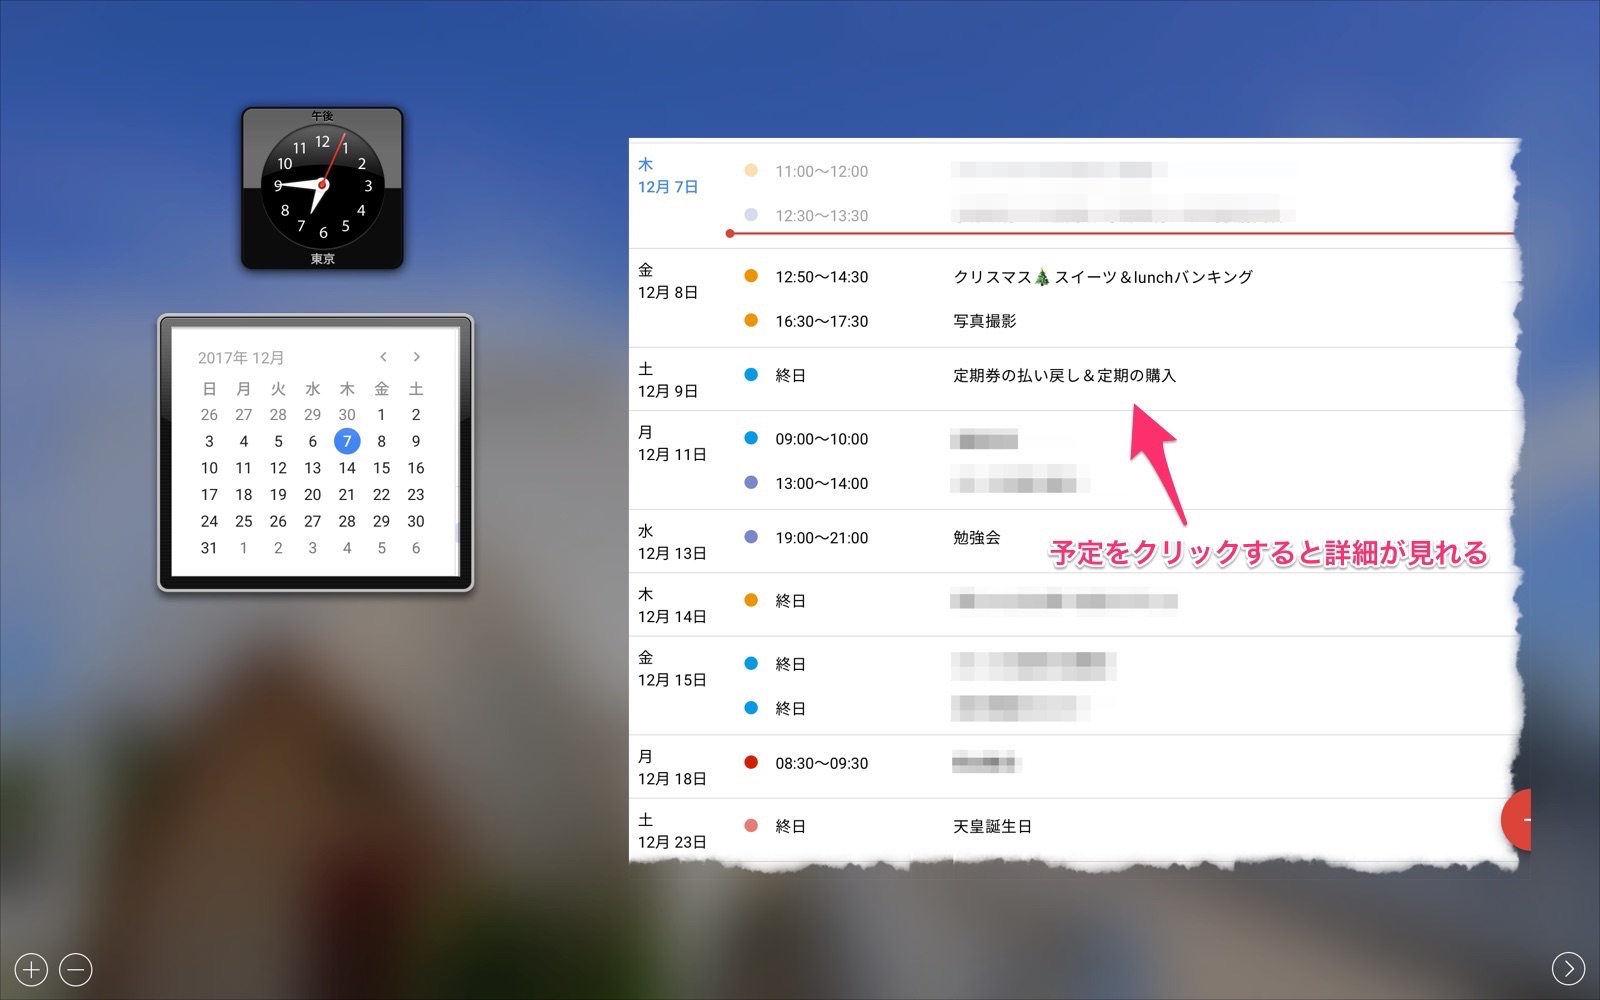Click the 12:30〜13:30 event time
1600x1000 pixels.
click(822, 216)
